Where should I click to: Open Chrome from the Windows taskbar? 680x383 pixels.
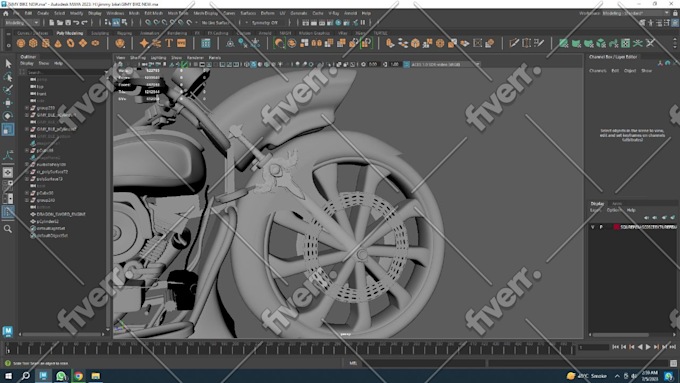(x=78, y=376)
